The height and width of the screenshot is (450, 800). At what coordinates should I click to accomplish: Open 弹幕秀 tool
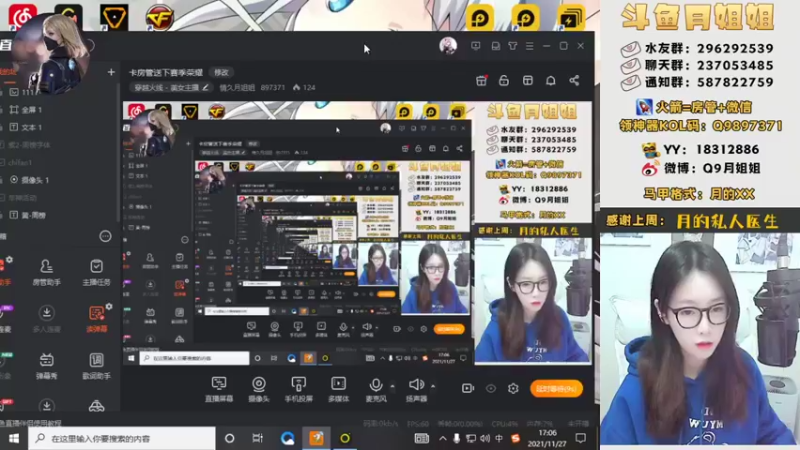[x=46, y=366]
